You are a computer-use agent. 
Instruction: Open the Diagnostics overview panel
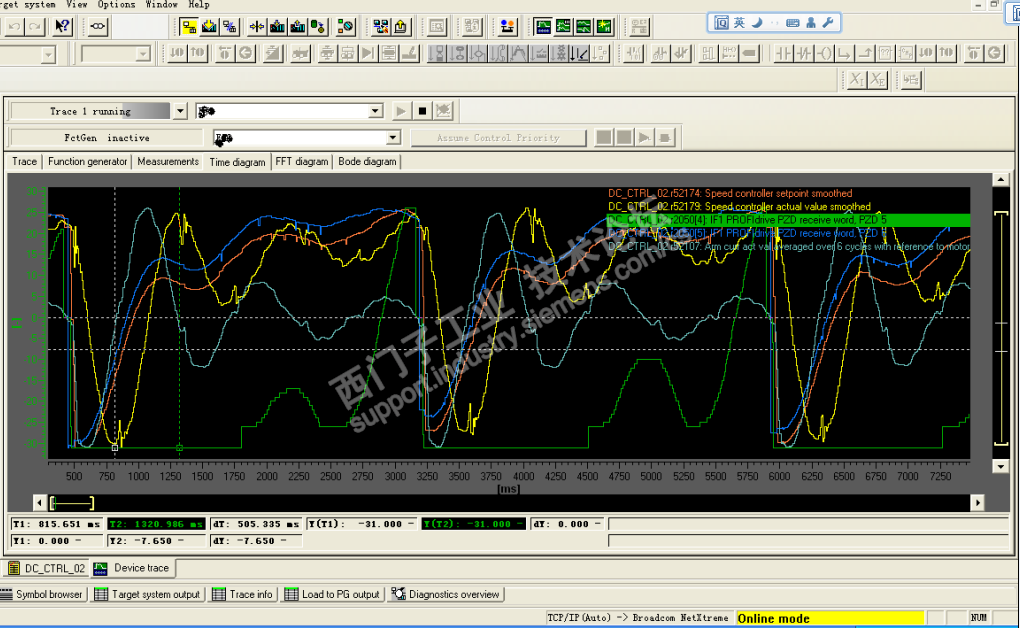click(x=446, y=594)
